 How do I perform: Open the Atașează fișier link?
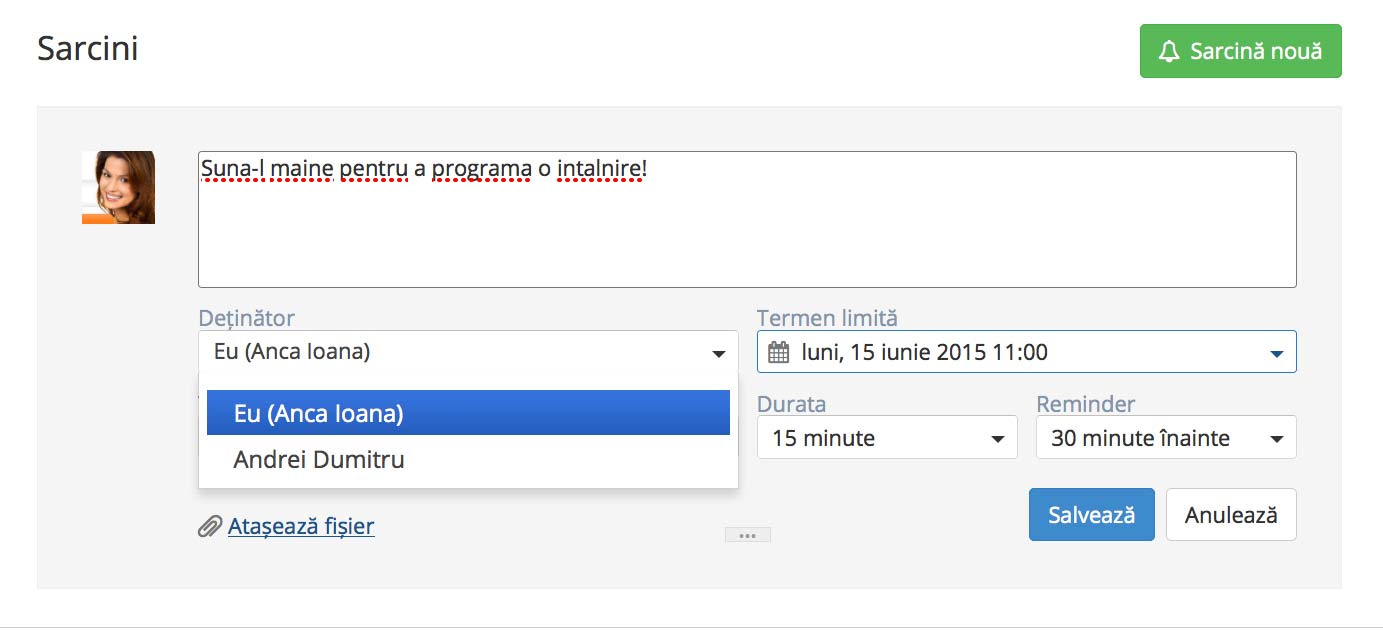point(301,526)
